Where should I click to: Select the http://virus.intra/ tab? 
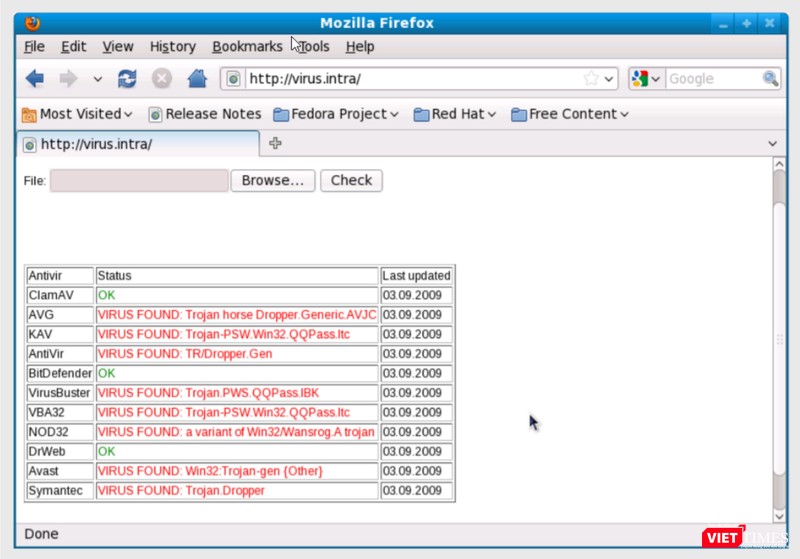tap(138, 144)
